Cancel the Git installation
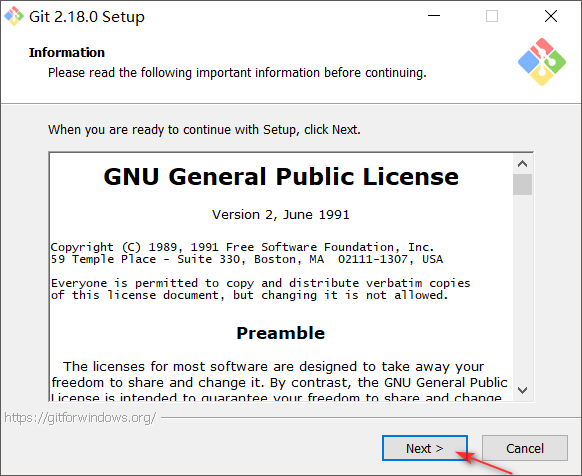582x476 pixels. coord(525,448)
